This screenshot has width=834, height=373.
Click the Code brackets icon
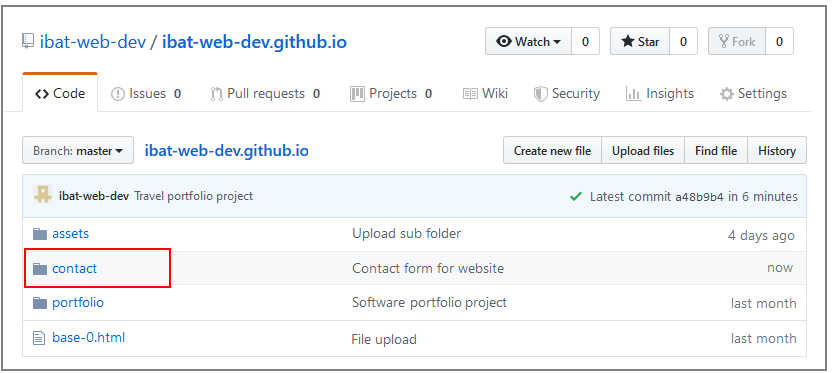42,94
